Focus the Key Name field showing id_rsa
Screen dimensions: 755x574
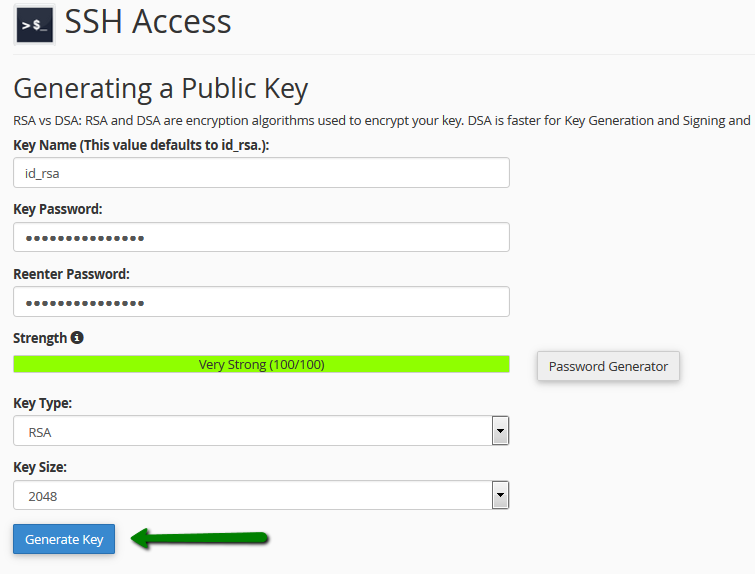tap(261, 172)
